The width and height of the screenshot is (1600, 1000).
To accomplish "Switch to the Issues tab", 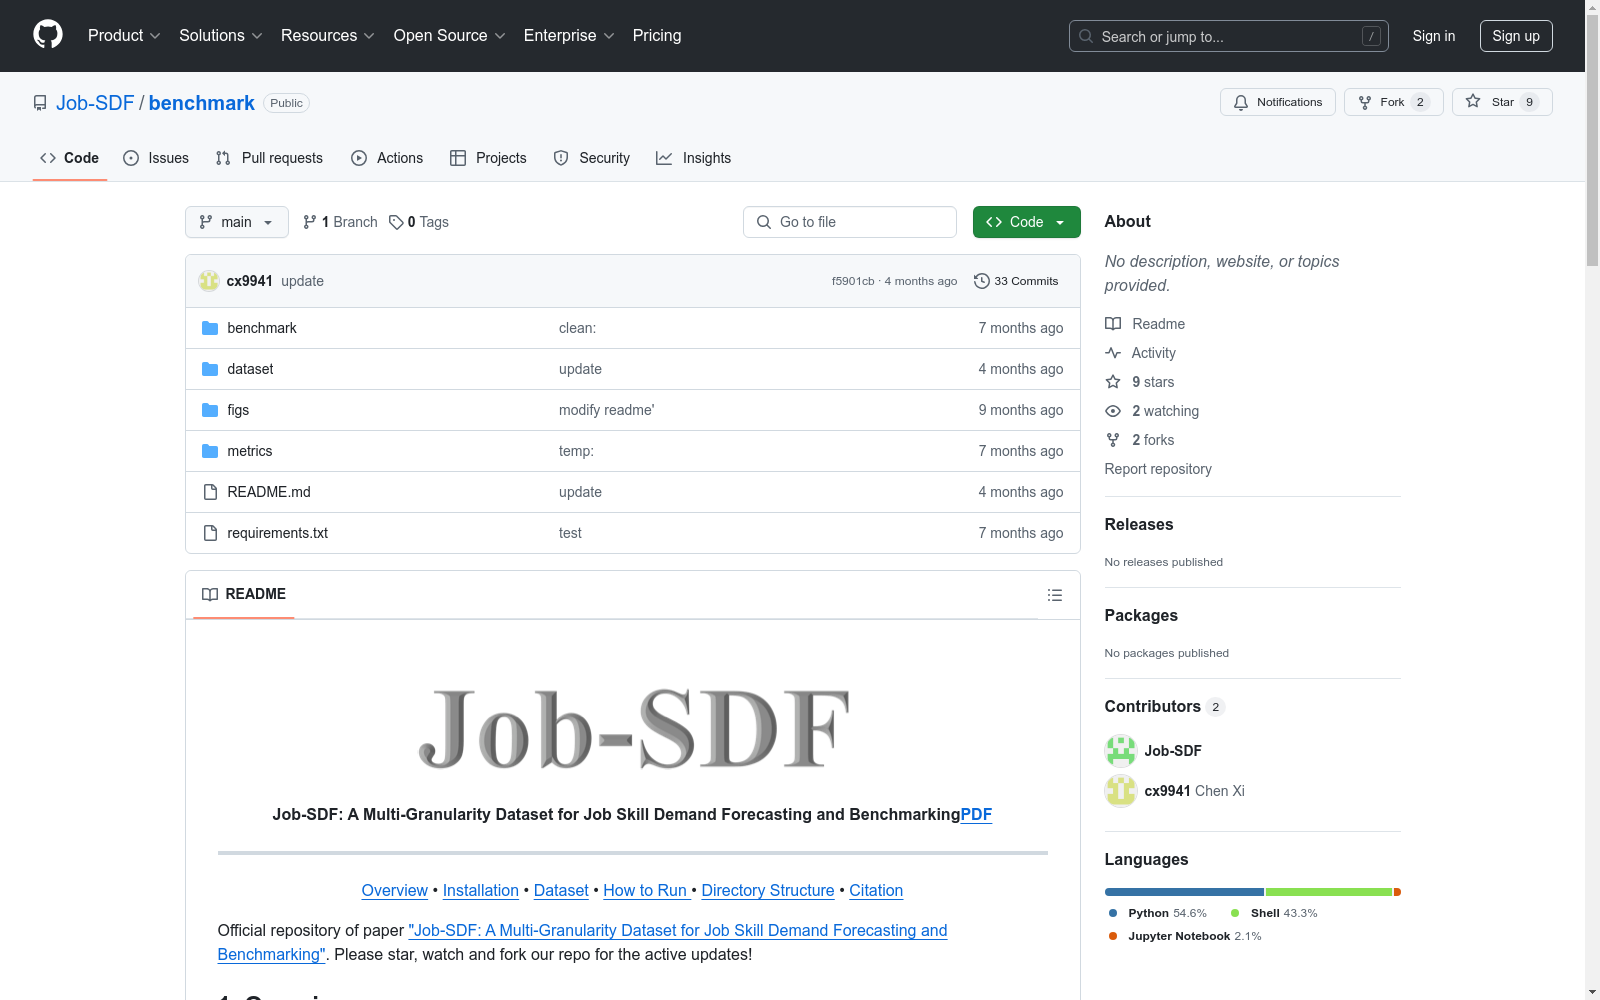I will coord(156,158).
